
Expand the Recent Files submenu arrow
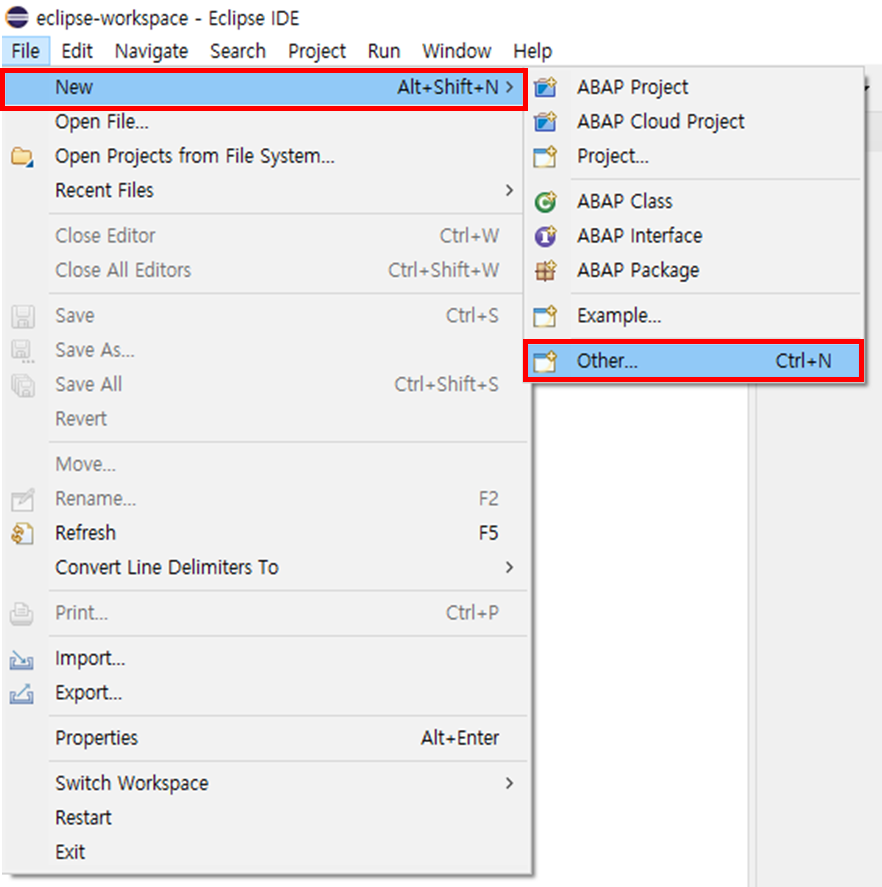(x=509, y=190)
